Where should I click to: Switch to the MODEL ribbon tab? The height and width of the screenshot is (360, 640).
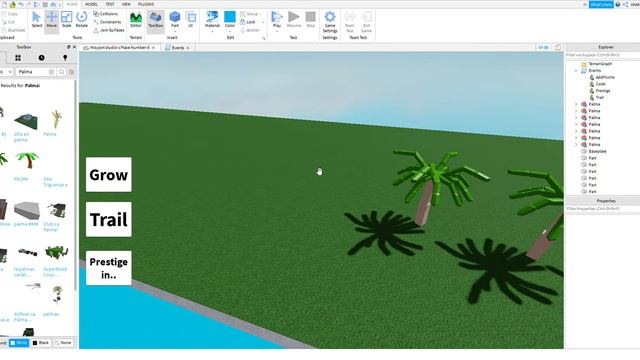(x=91, y=4)
